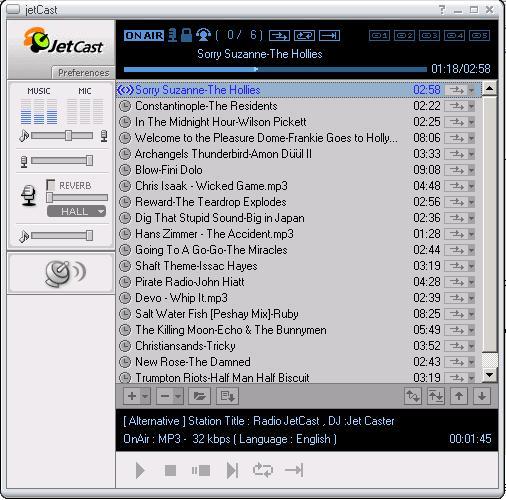This screenshot has width=506, height=500.
Task: Toggle shuffle mode icon in top display
Action: click(279, 35)
